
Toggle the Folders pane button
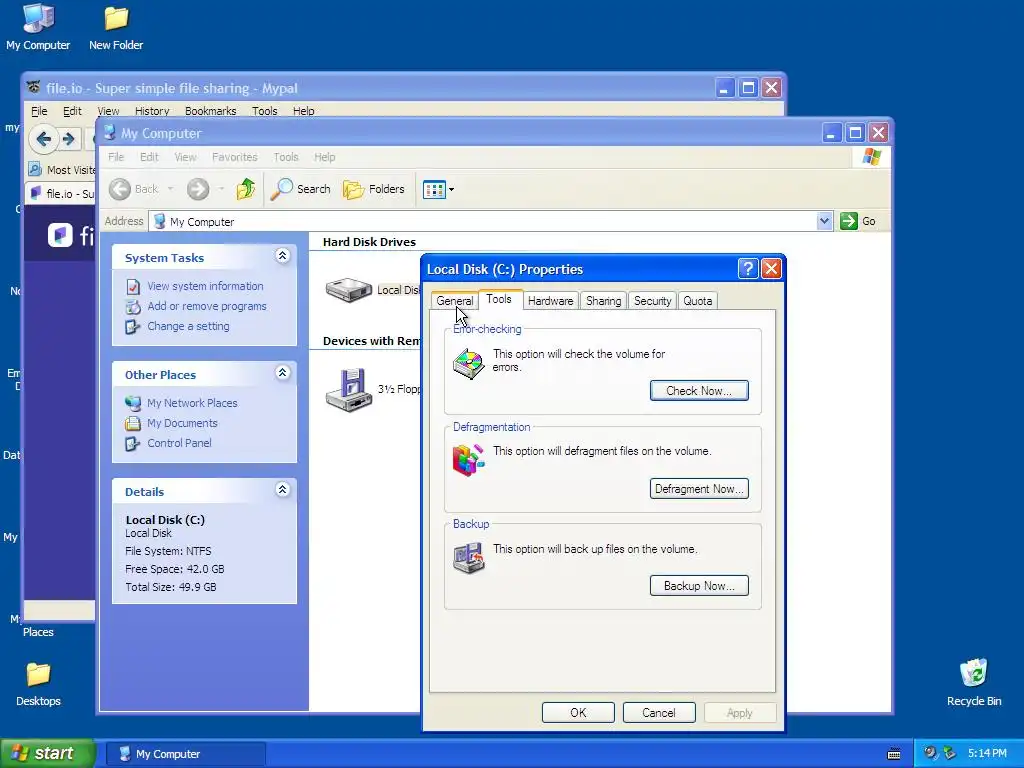click(x=374, y=189)
